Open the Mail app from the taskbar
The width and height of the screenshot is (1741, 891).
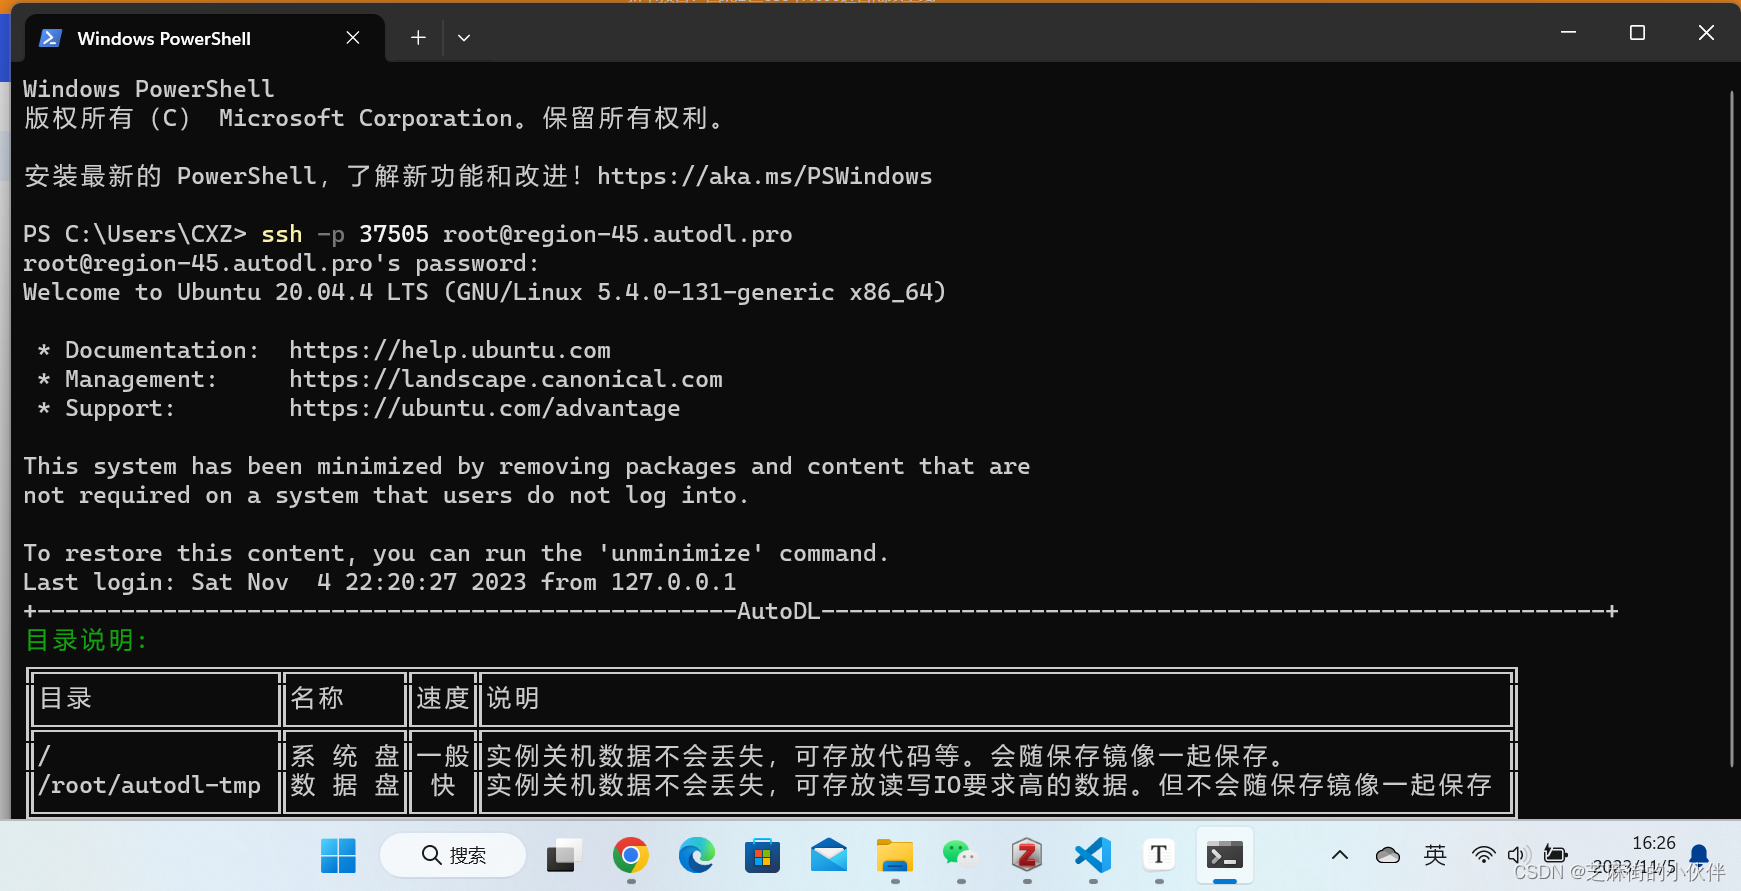coord(829,856)
